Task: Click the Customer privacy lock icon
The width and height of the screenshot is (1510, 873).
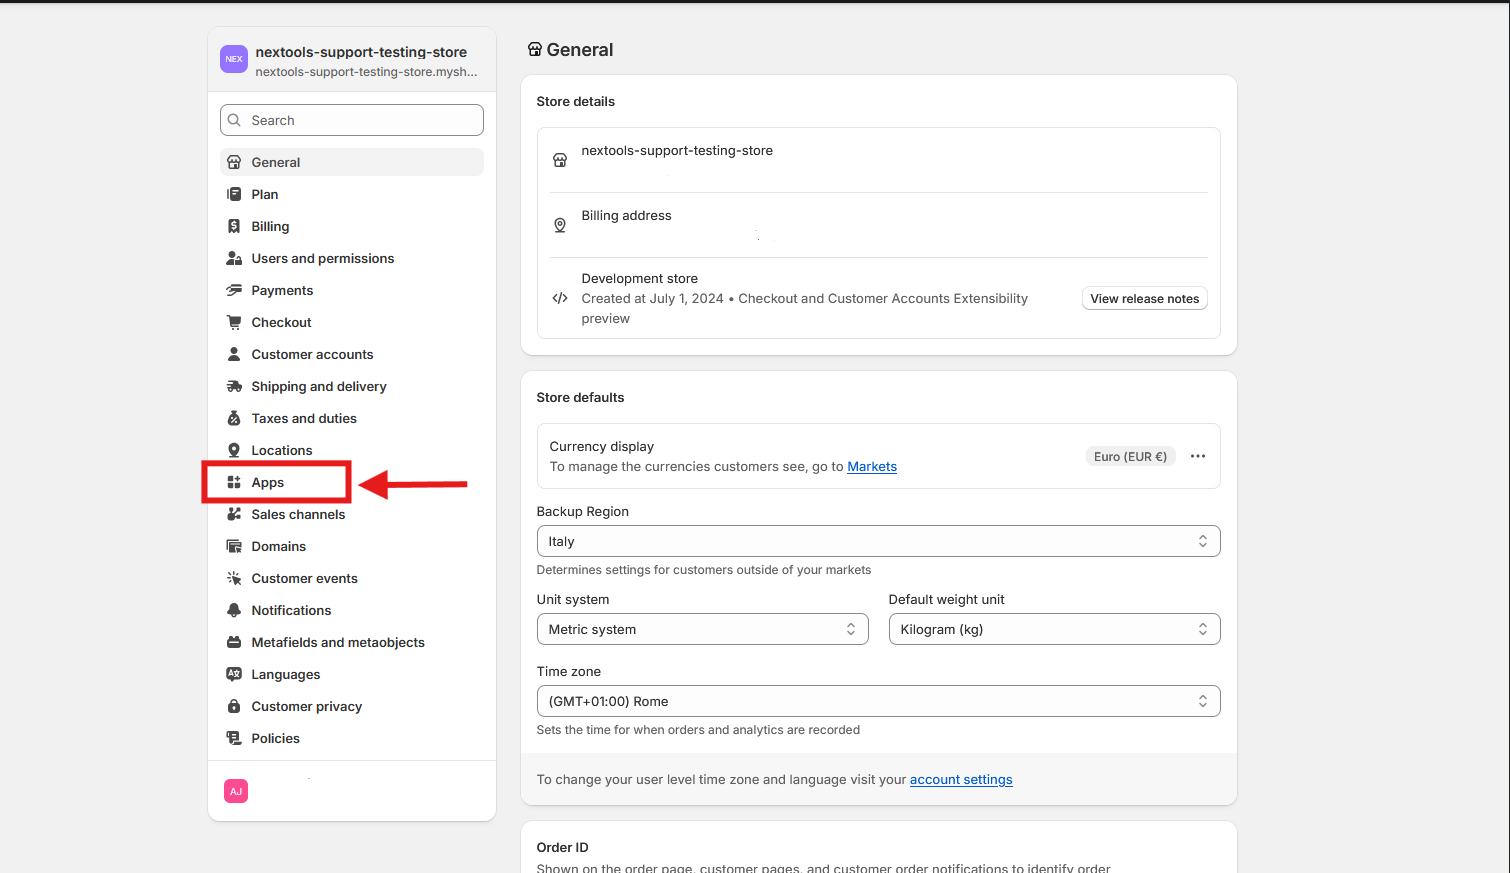Action: pos(234,706)
